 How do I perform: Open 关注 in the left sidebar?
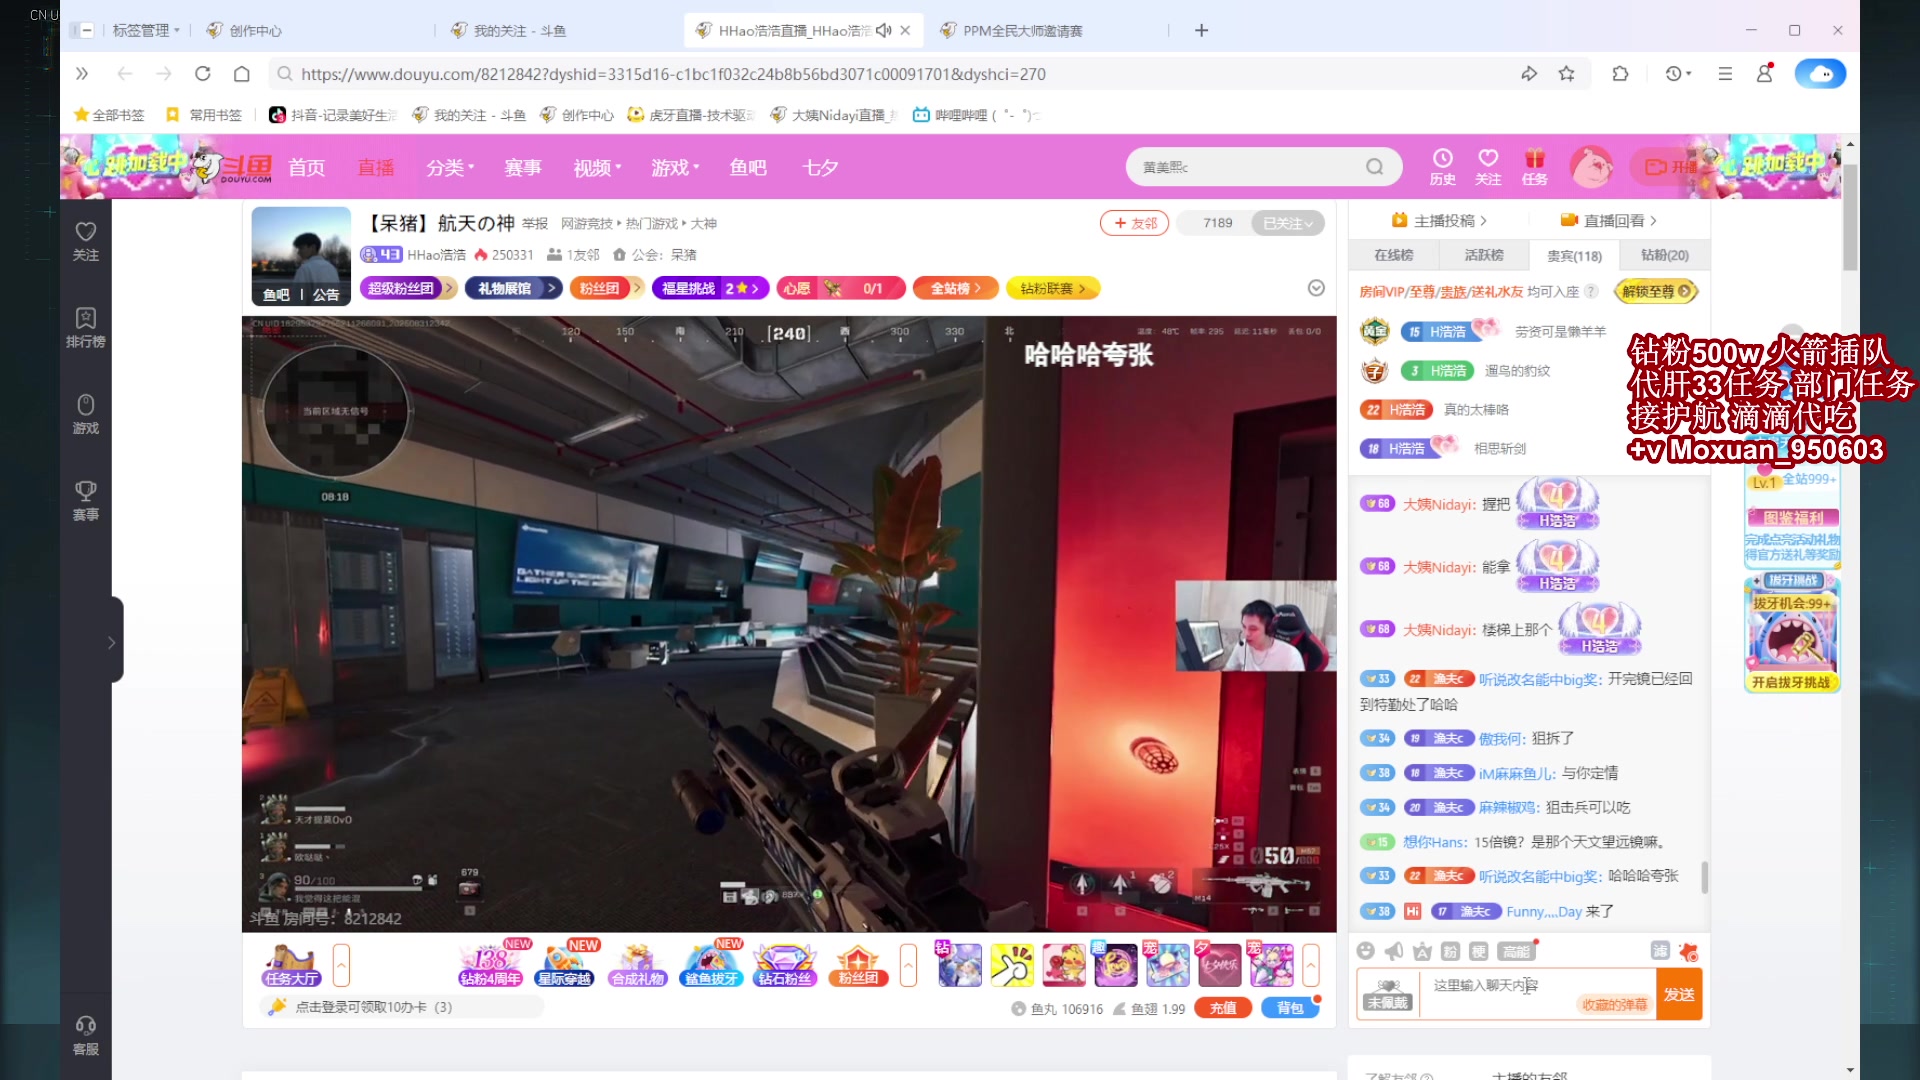click(x=86, y=241)
